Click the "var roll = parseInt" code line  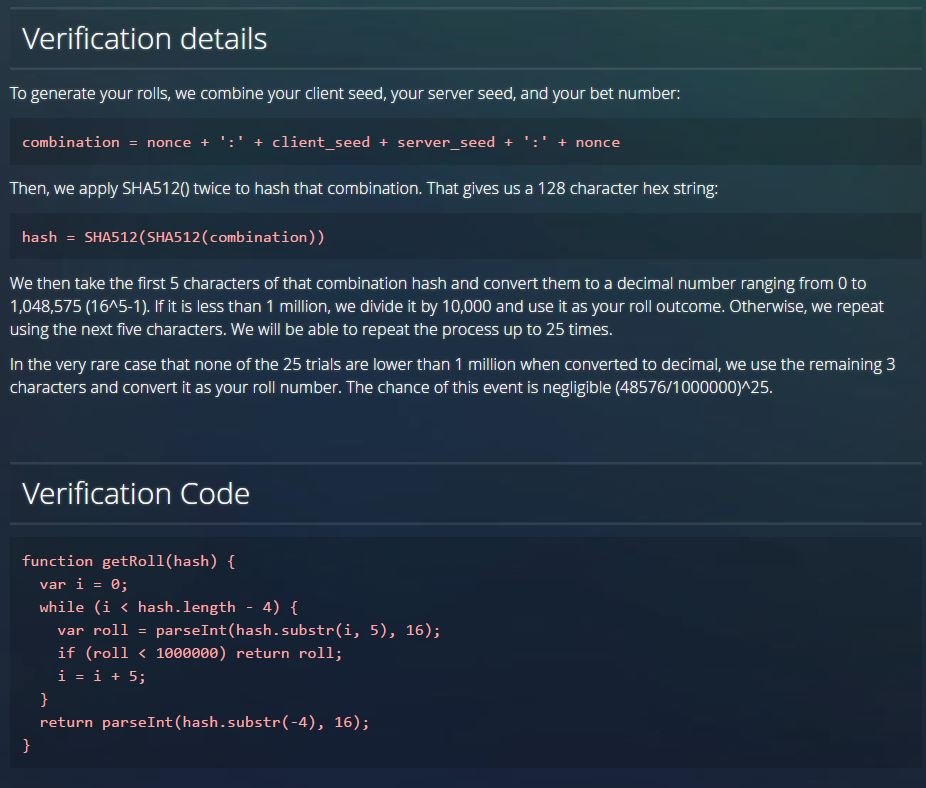(x=248, y=630)
